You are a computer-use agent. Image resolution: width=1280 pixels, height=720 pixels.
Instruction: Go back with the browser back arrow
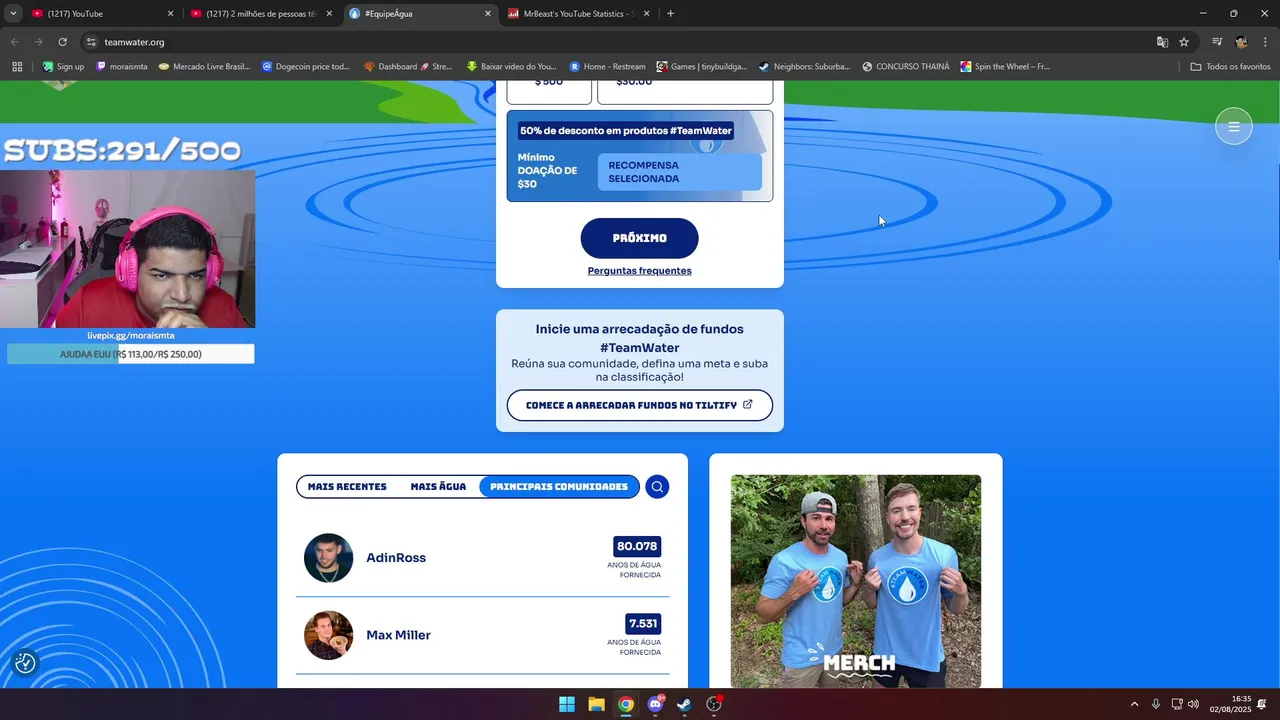(x=14, y=42)
